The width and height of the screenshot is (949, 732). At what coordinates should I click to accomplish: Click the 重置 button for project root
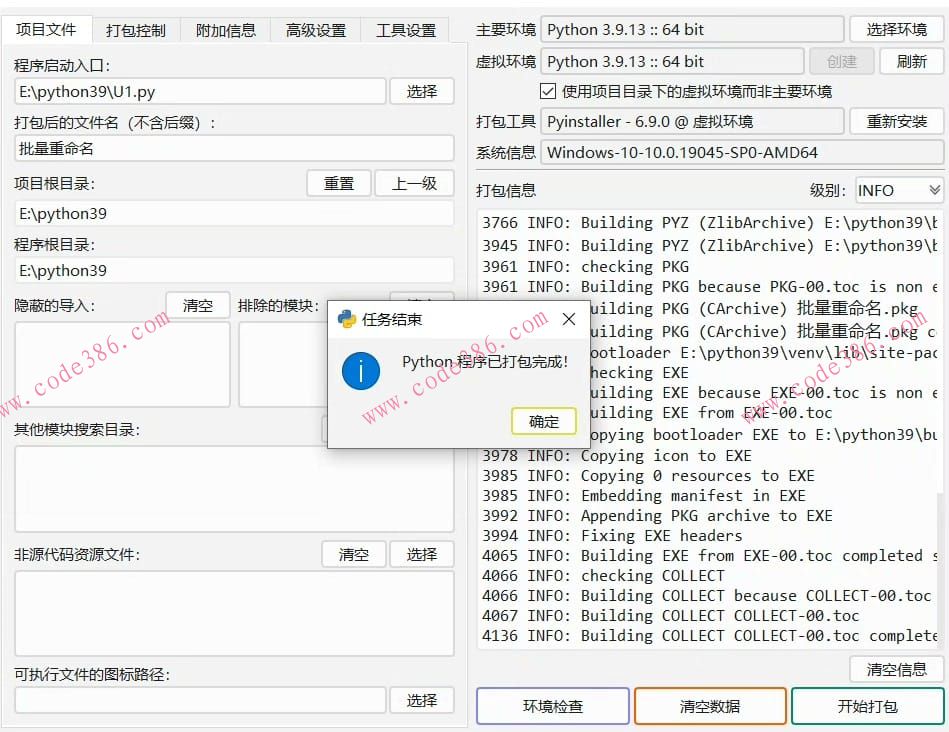[338, 183]
